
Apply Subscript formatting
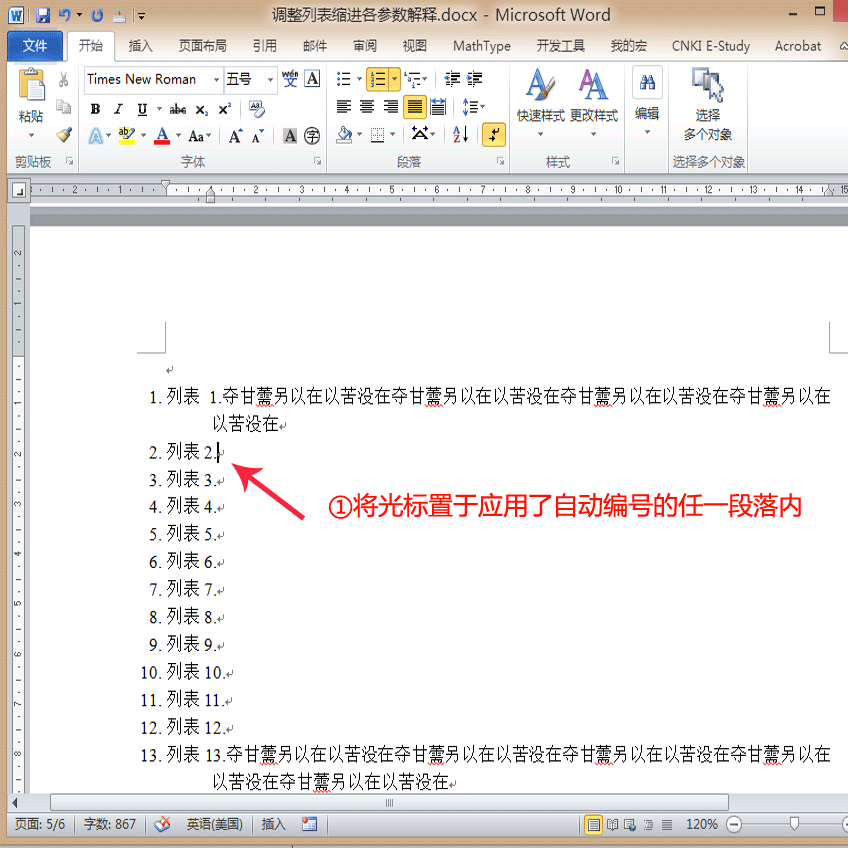tap(201, 110)
